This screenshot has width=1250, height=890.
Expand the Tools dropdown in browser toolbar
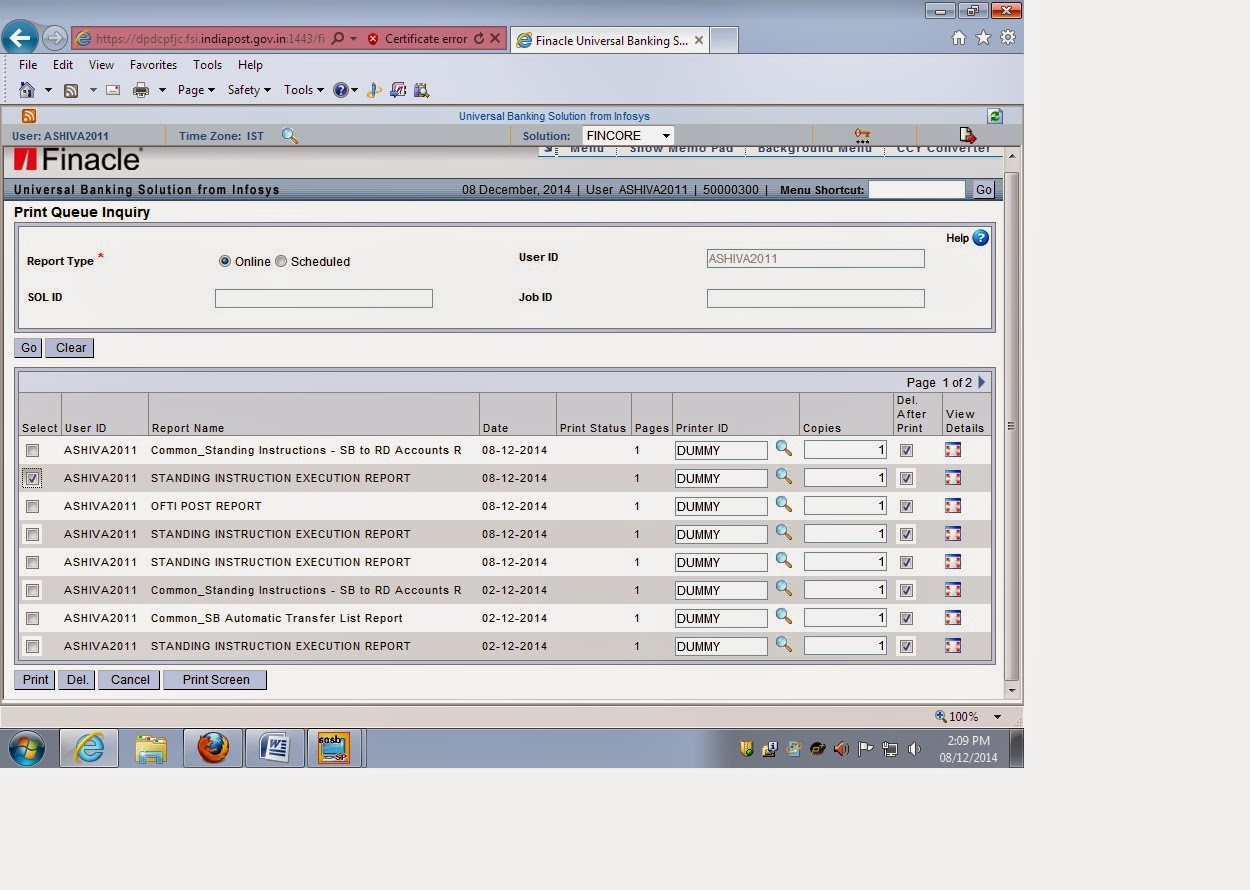tap(302, 89)
